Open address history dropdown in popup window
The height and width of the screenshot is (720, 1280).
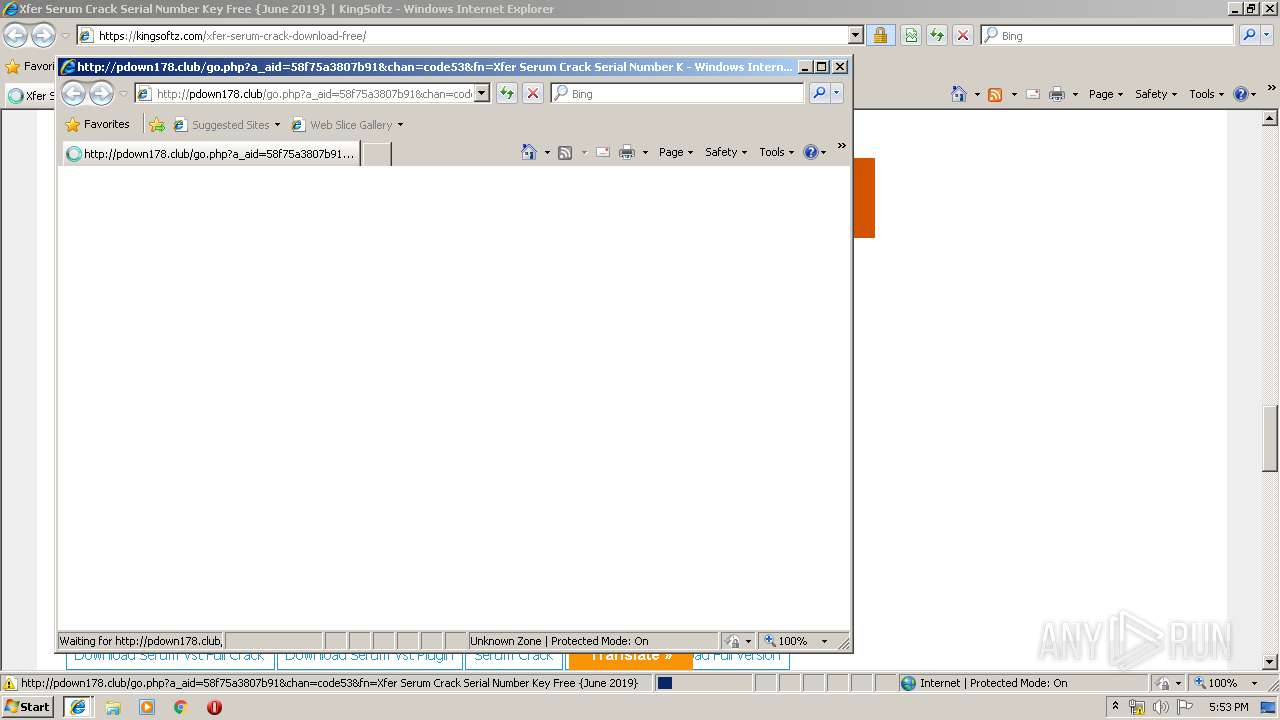tap(481, 93)
